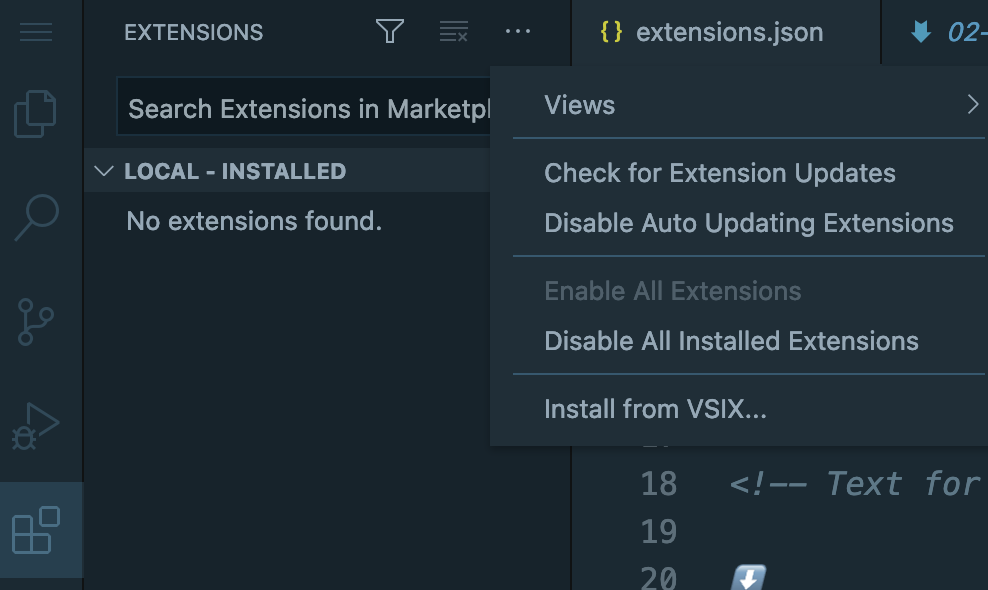Select Check for Extension Updates

(719, 173)
